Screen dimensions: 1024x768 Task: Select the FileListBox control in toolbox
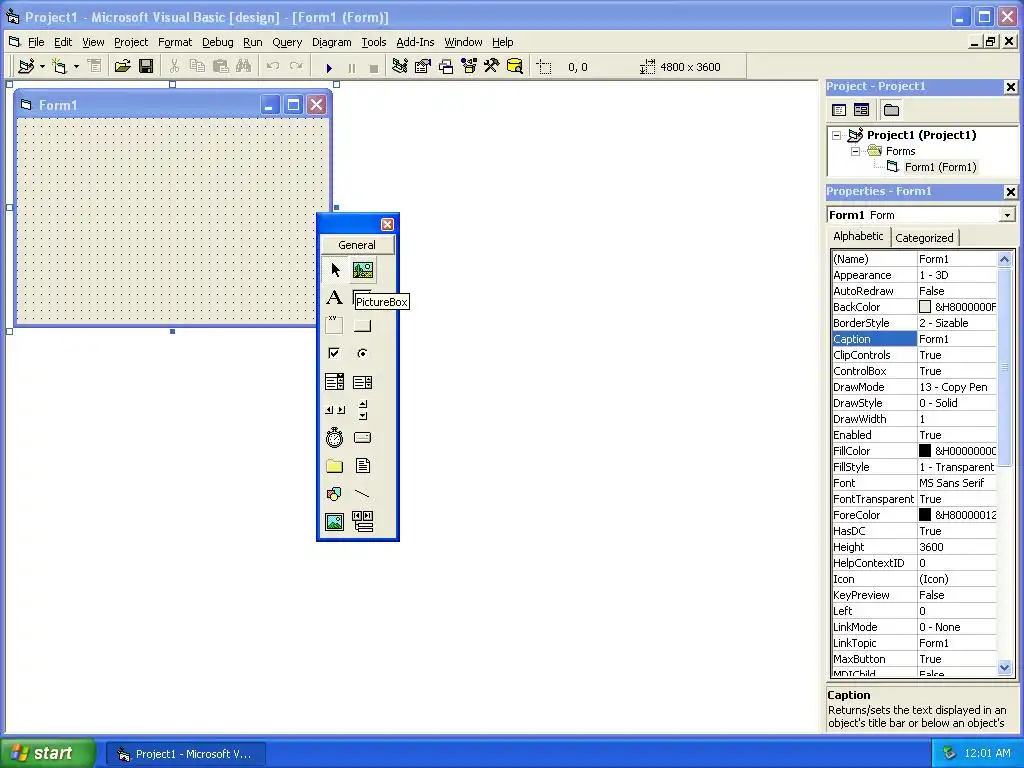pyautogui.click(x=362, y=466)
